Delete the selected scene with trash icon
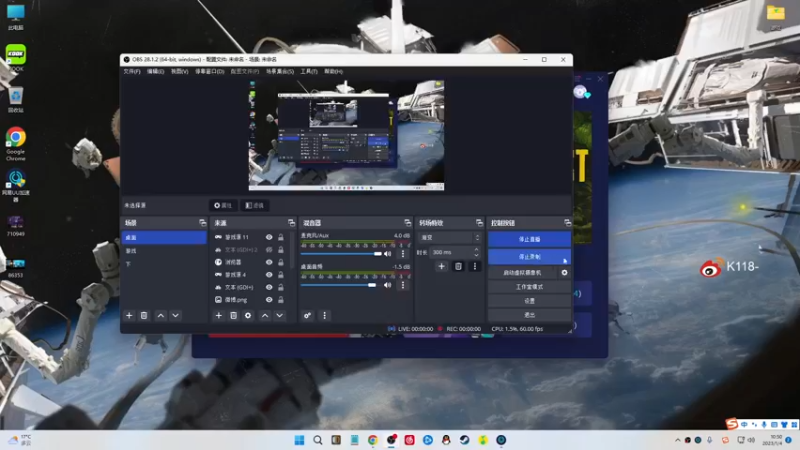800x450 pixels. tap(144, 316)
